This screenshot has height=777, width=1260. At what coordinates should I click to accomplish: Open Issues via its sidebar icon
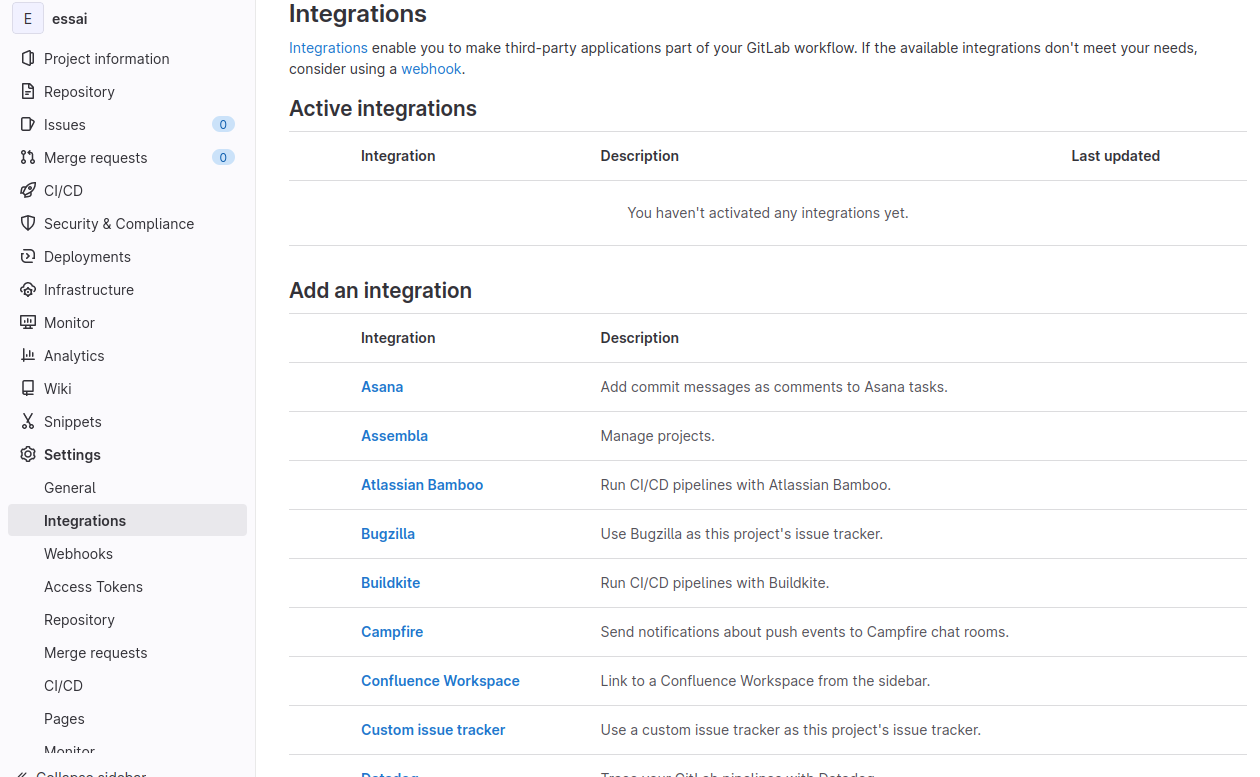(x=28, y=125)
